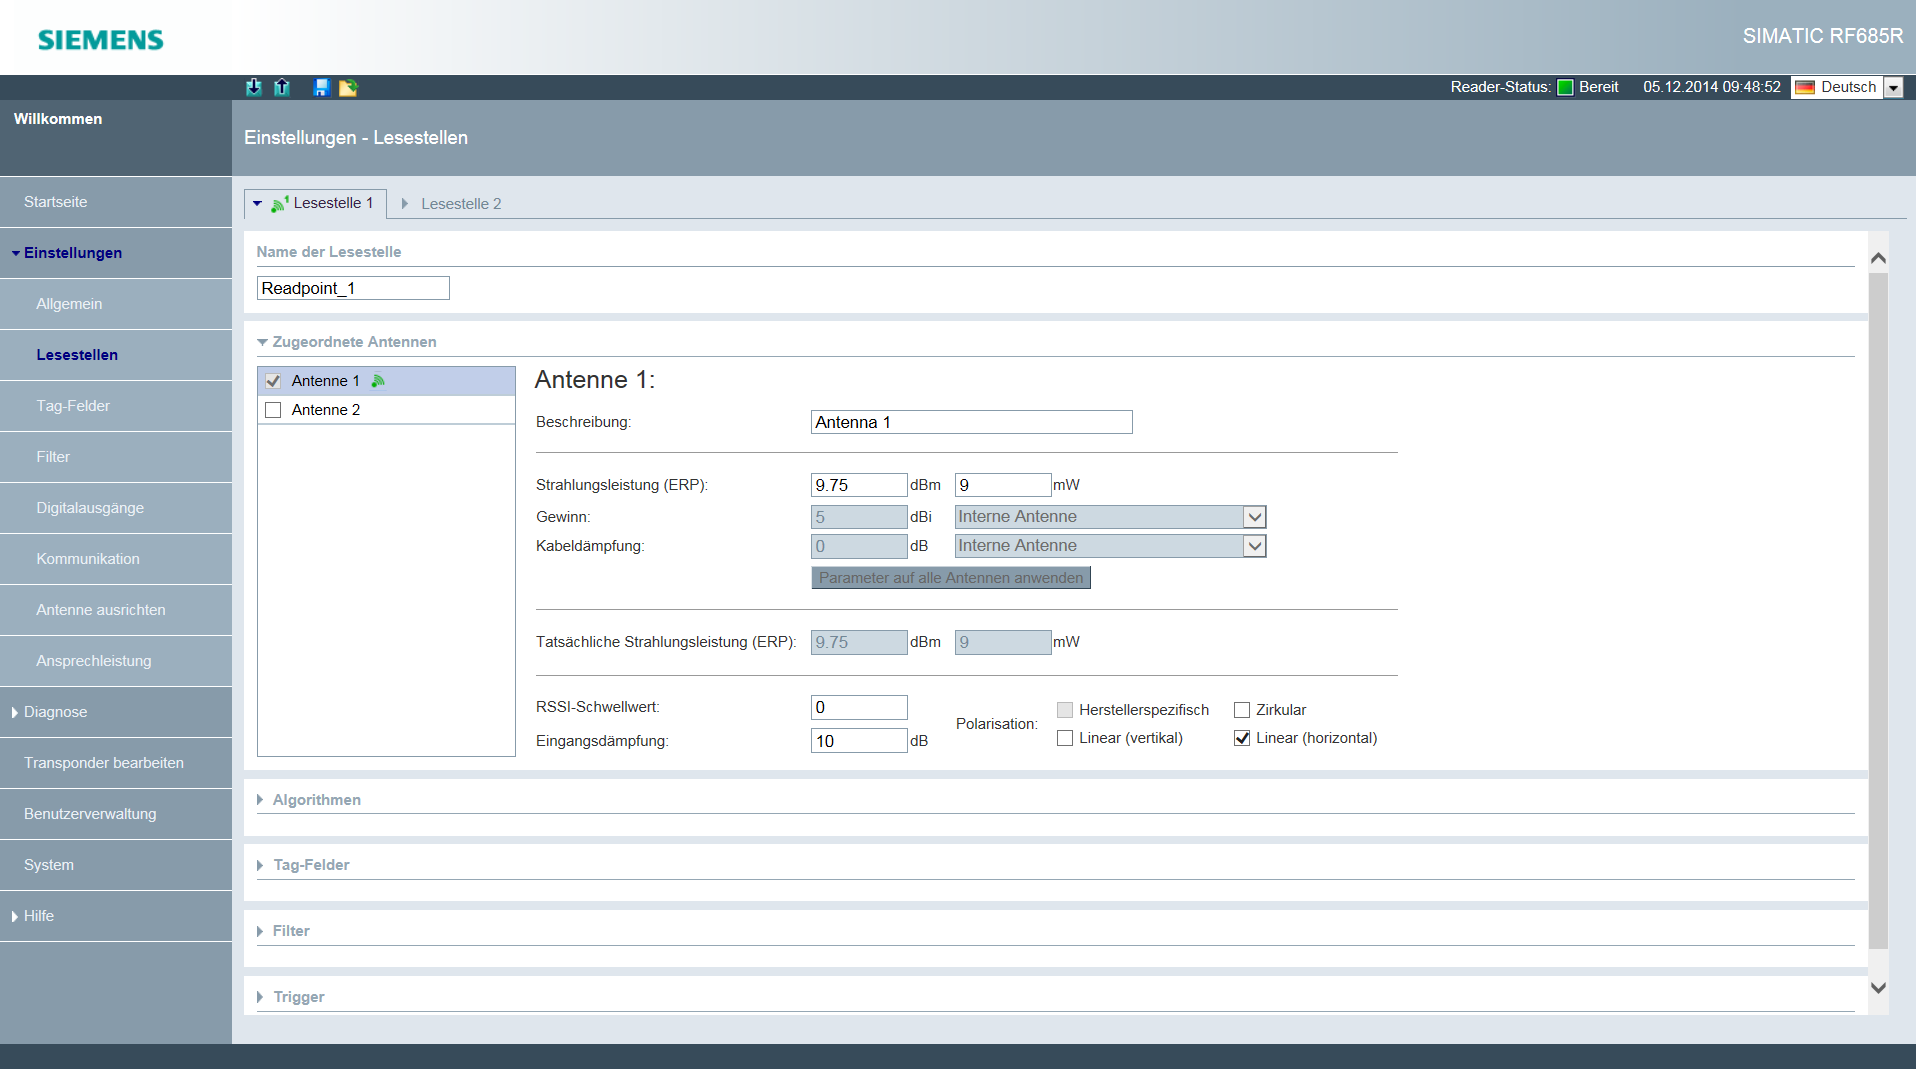Enable Linear (vertikal) polarisation checkbox
The height and width of the screenshot is (1069, 1916).
click(1065, 738)
